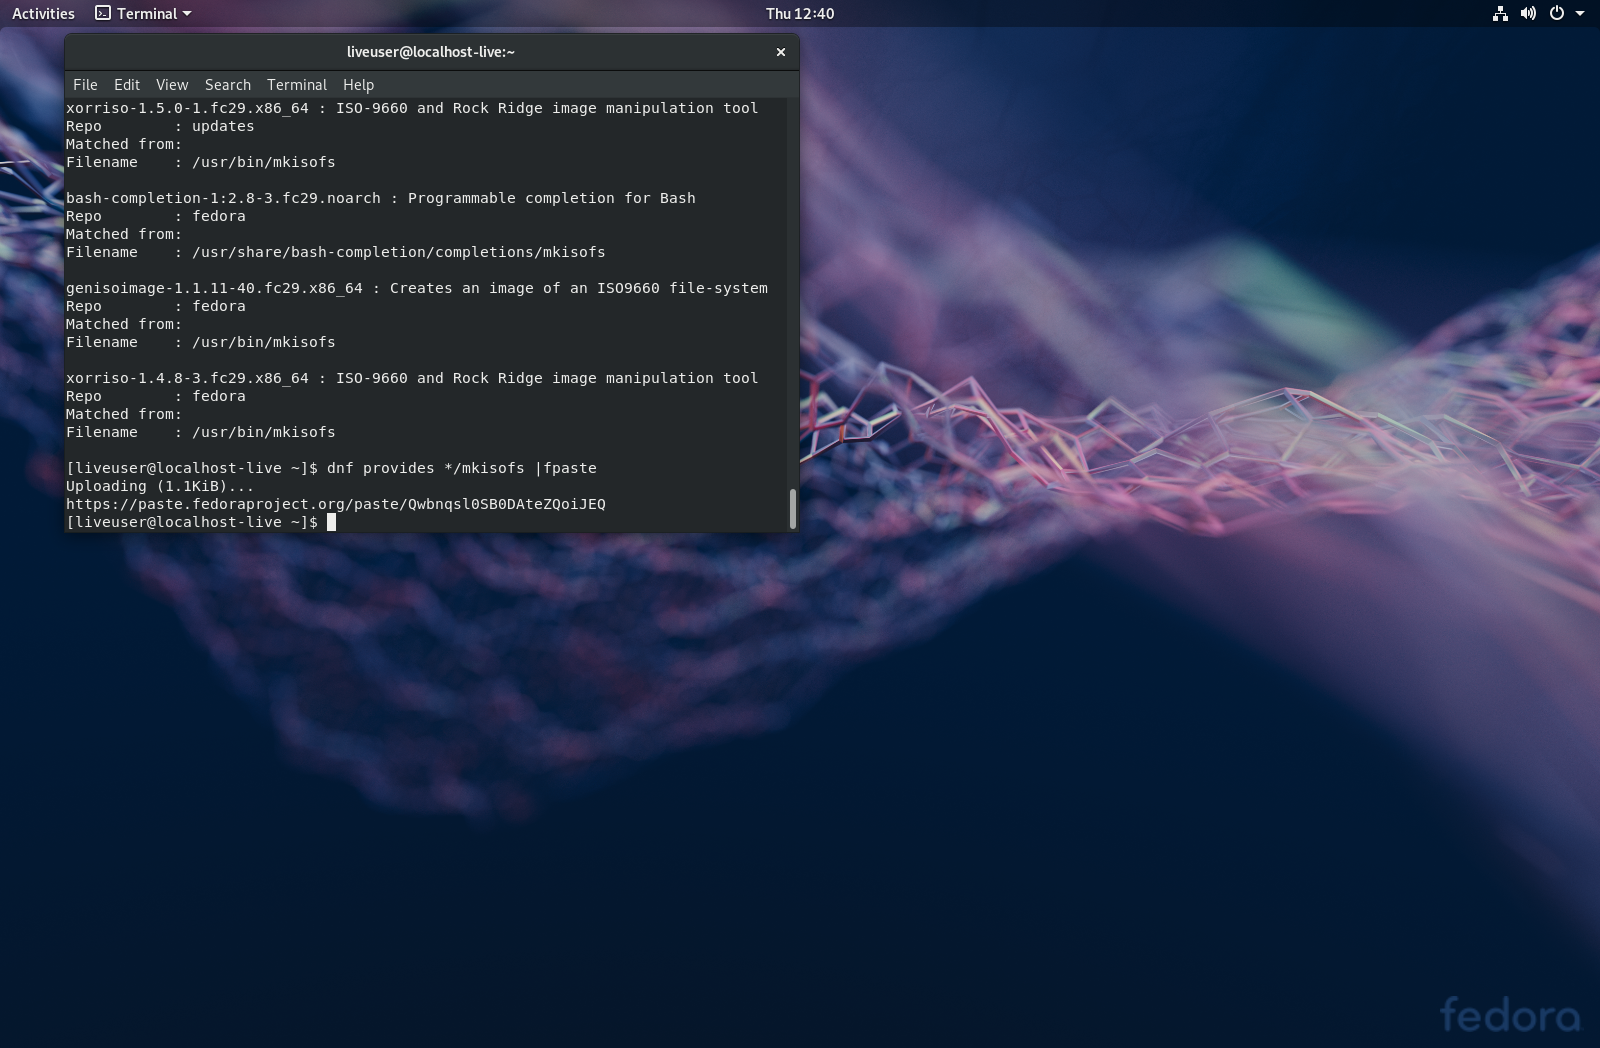Viewport: 1600px width, 1048px height.
Task: Click the volume speaker icon
Action: point(1528,13)
